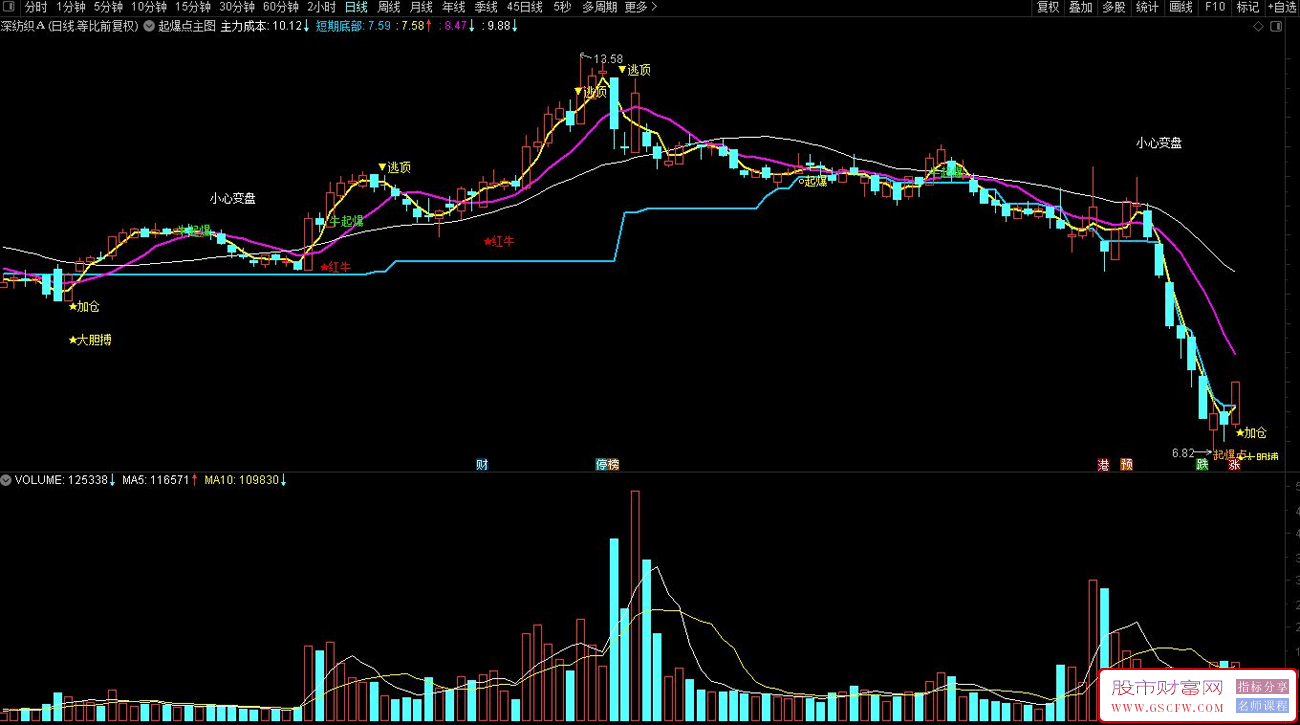Add stock via +自选 button

(1282, 7)
